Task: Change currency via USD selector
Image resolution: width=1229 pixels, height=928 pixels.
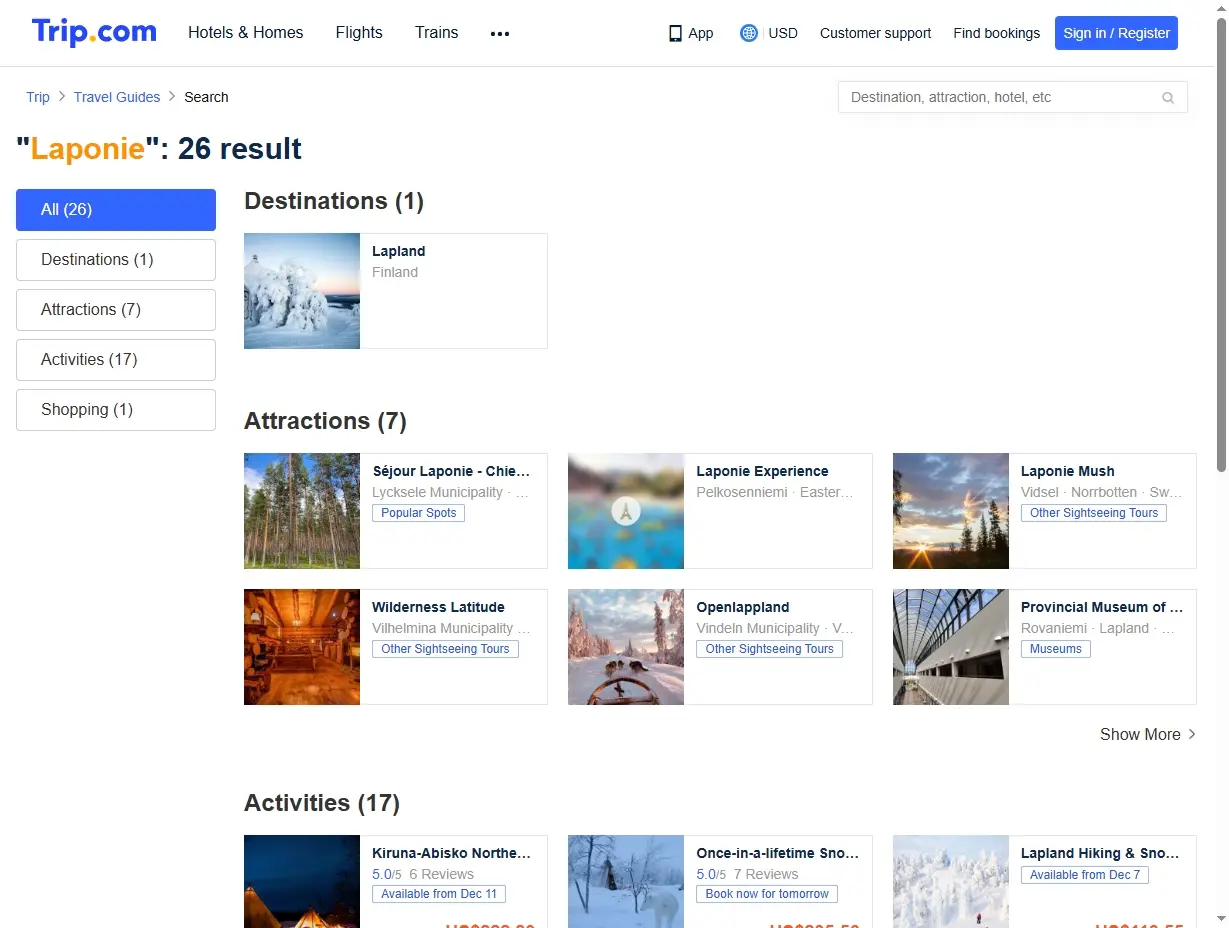Action: (x=783, y=33)
